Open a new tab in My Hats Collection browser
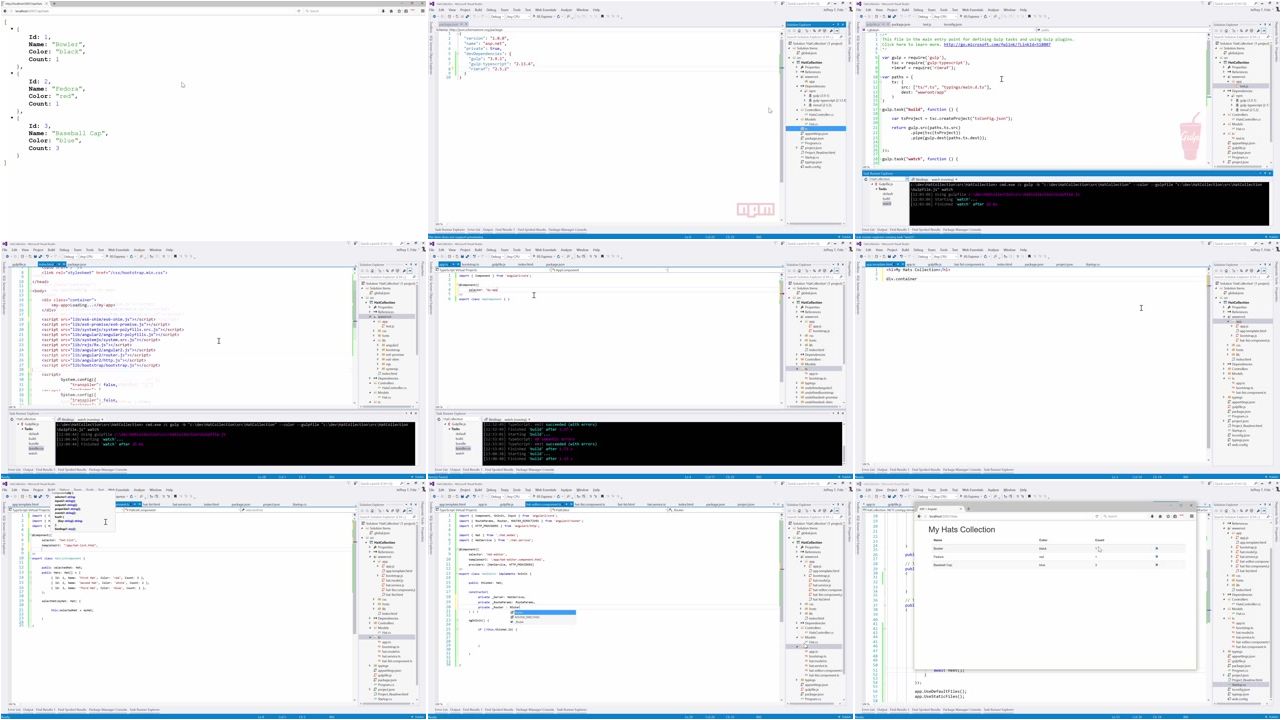 coord(968,509)
